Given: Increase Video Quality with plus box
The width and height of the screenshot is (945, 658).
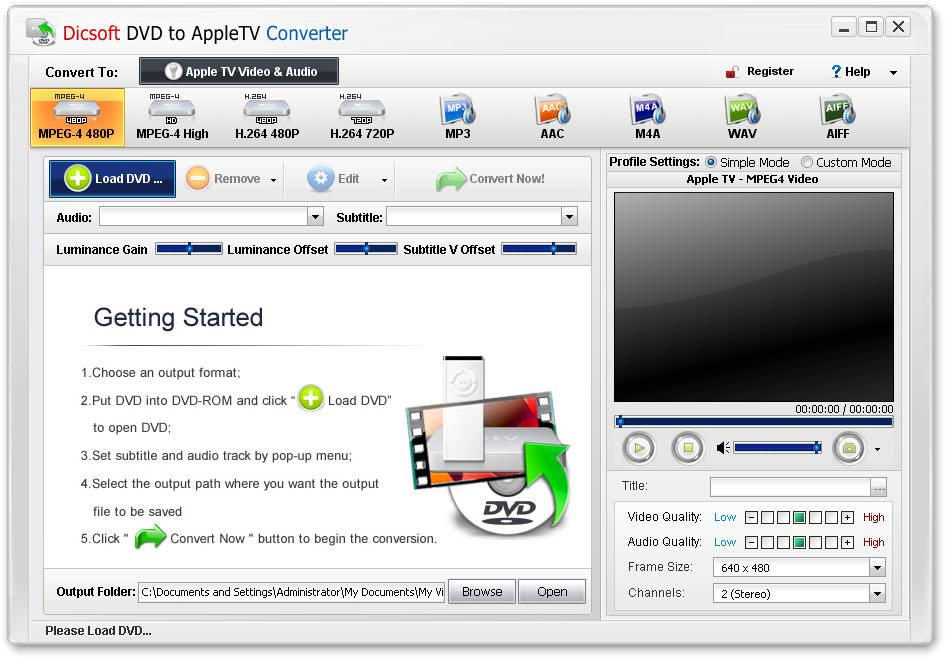Looking at the screenshot, I should point(847,518).
